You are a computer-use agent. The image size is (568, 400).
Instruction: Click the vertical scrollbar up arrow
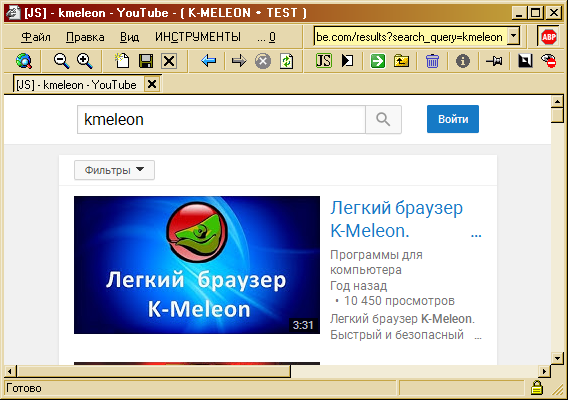point(557,101)
